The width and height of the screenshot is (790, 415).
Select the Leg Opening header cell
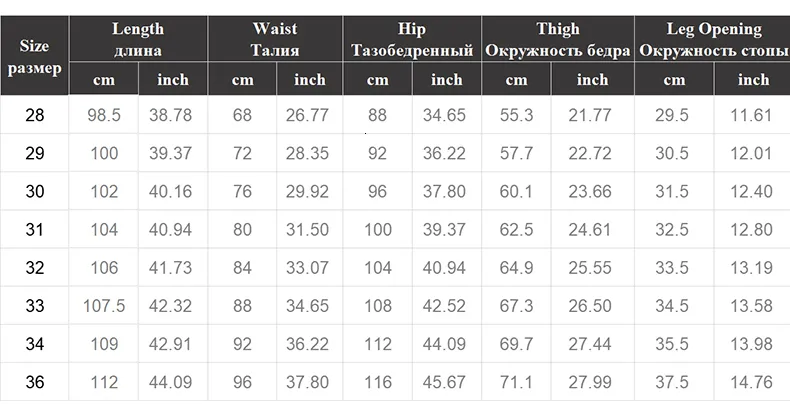[712, 39]
